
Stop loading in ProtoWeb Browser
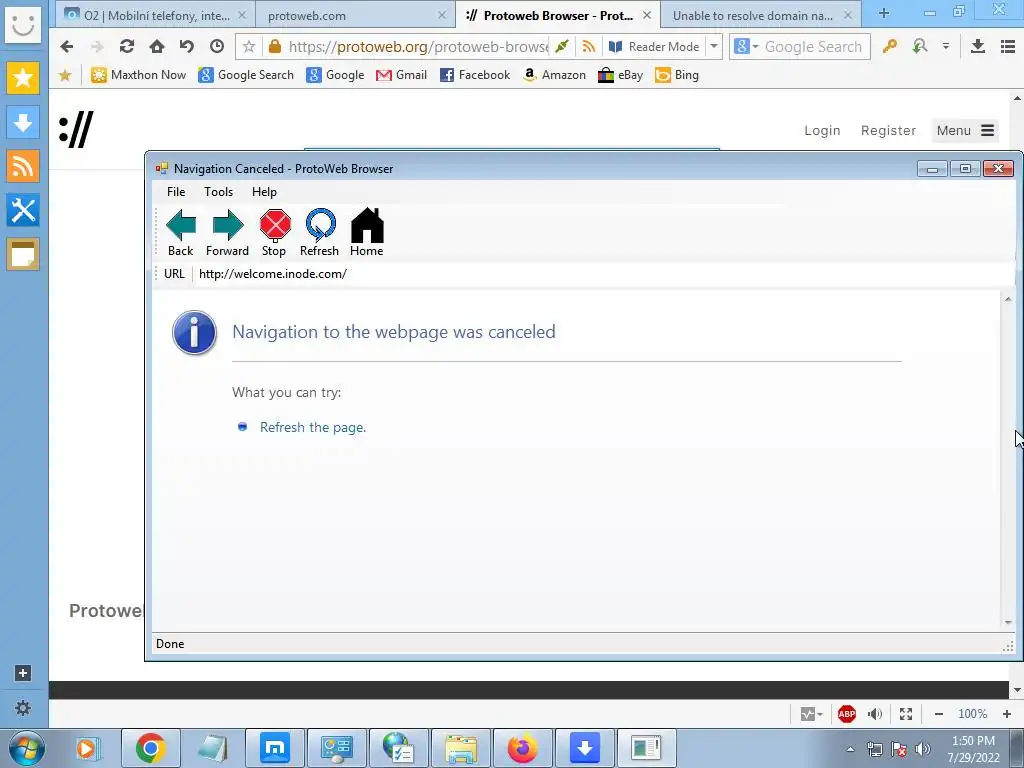point(274,232)
